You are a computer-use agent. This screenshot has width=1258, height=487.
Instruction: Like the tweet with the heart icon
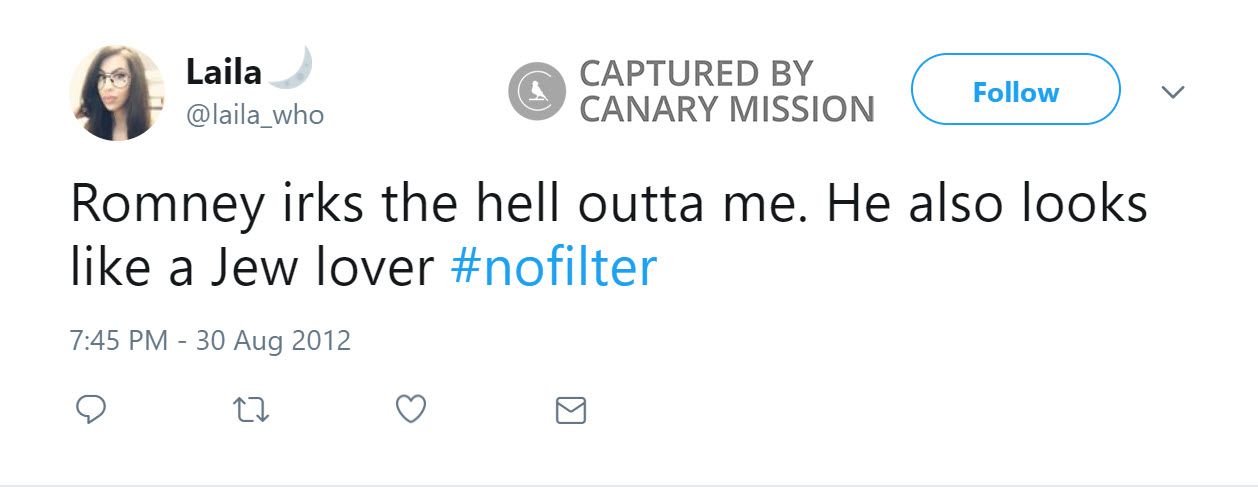click(x=411, y=410)
